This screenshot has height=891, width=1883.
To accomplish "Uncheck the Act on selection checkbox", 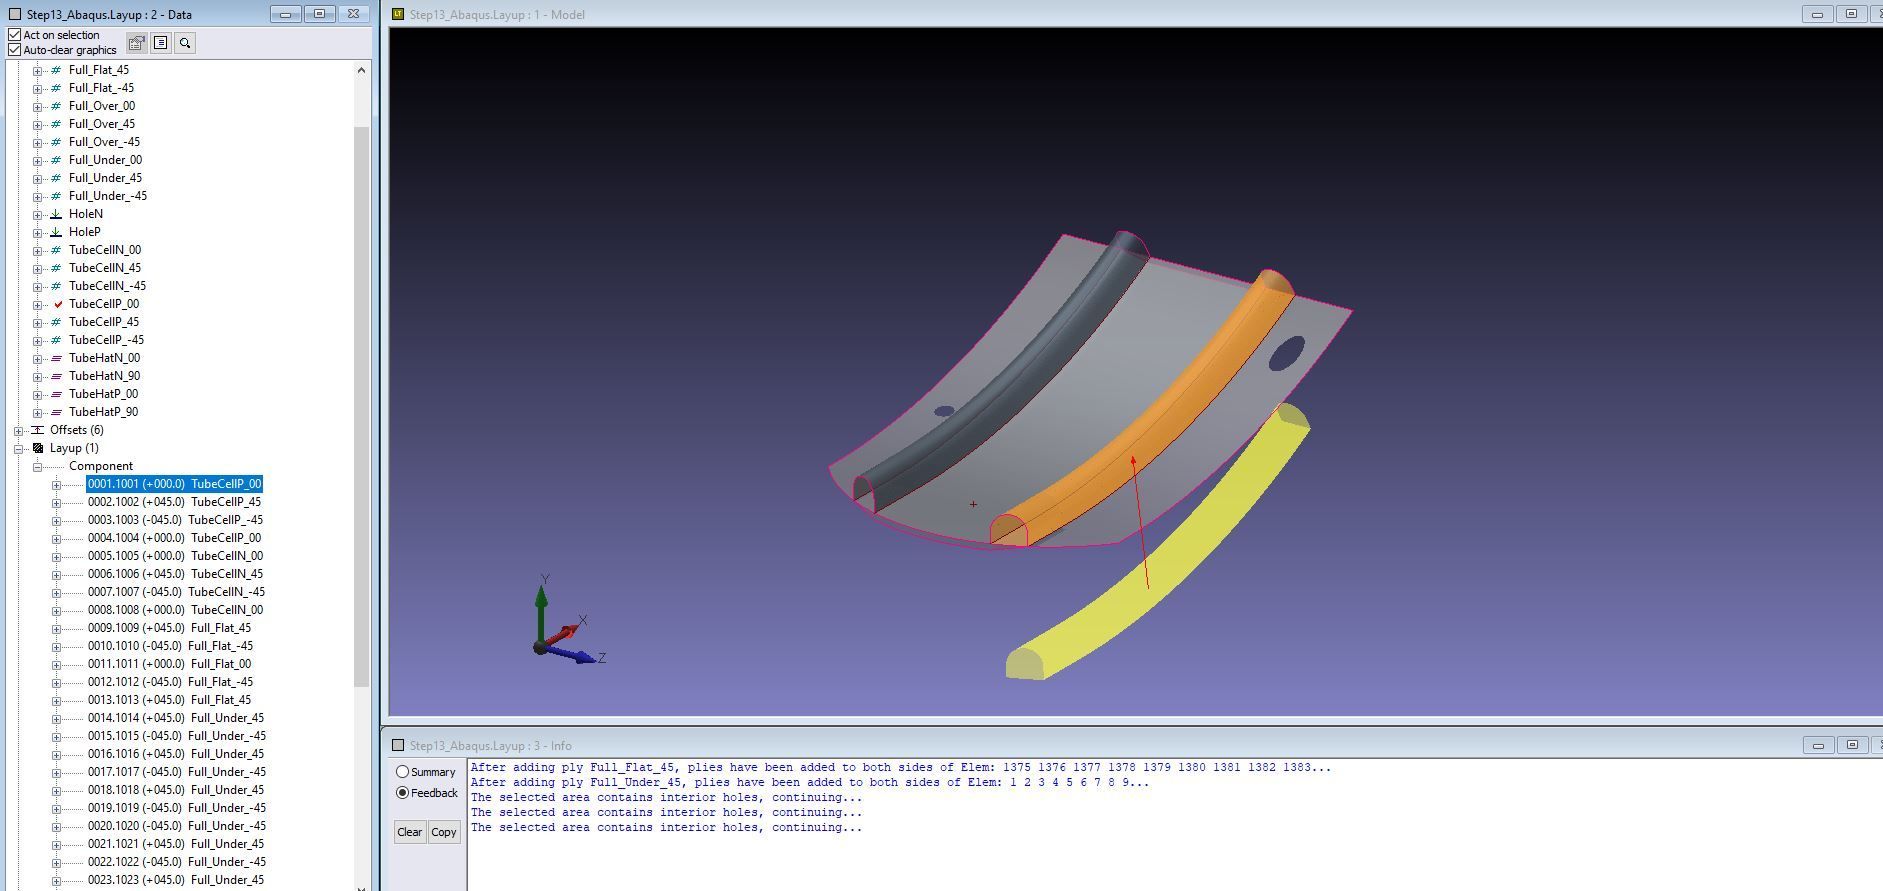I will [15, 35].
